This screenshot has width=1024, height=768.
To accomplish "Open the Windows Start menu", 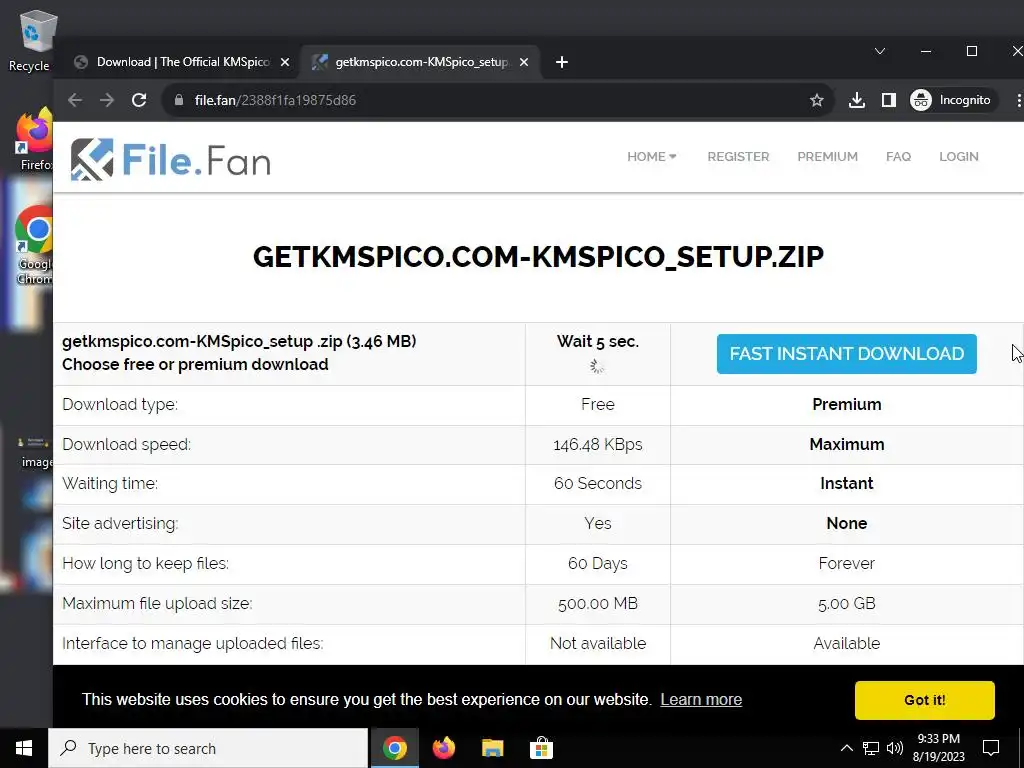I will (x=24, y=748).
